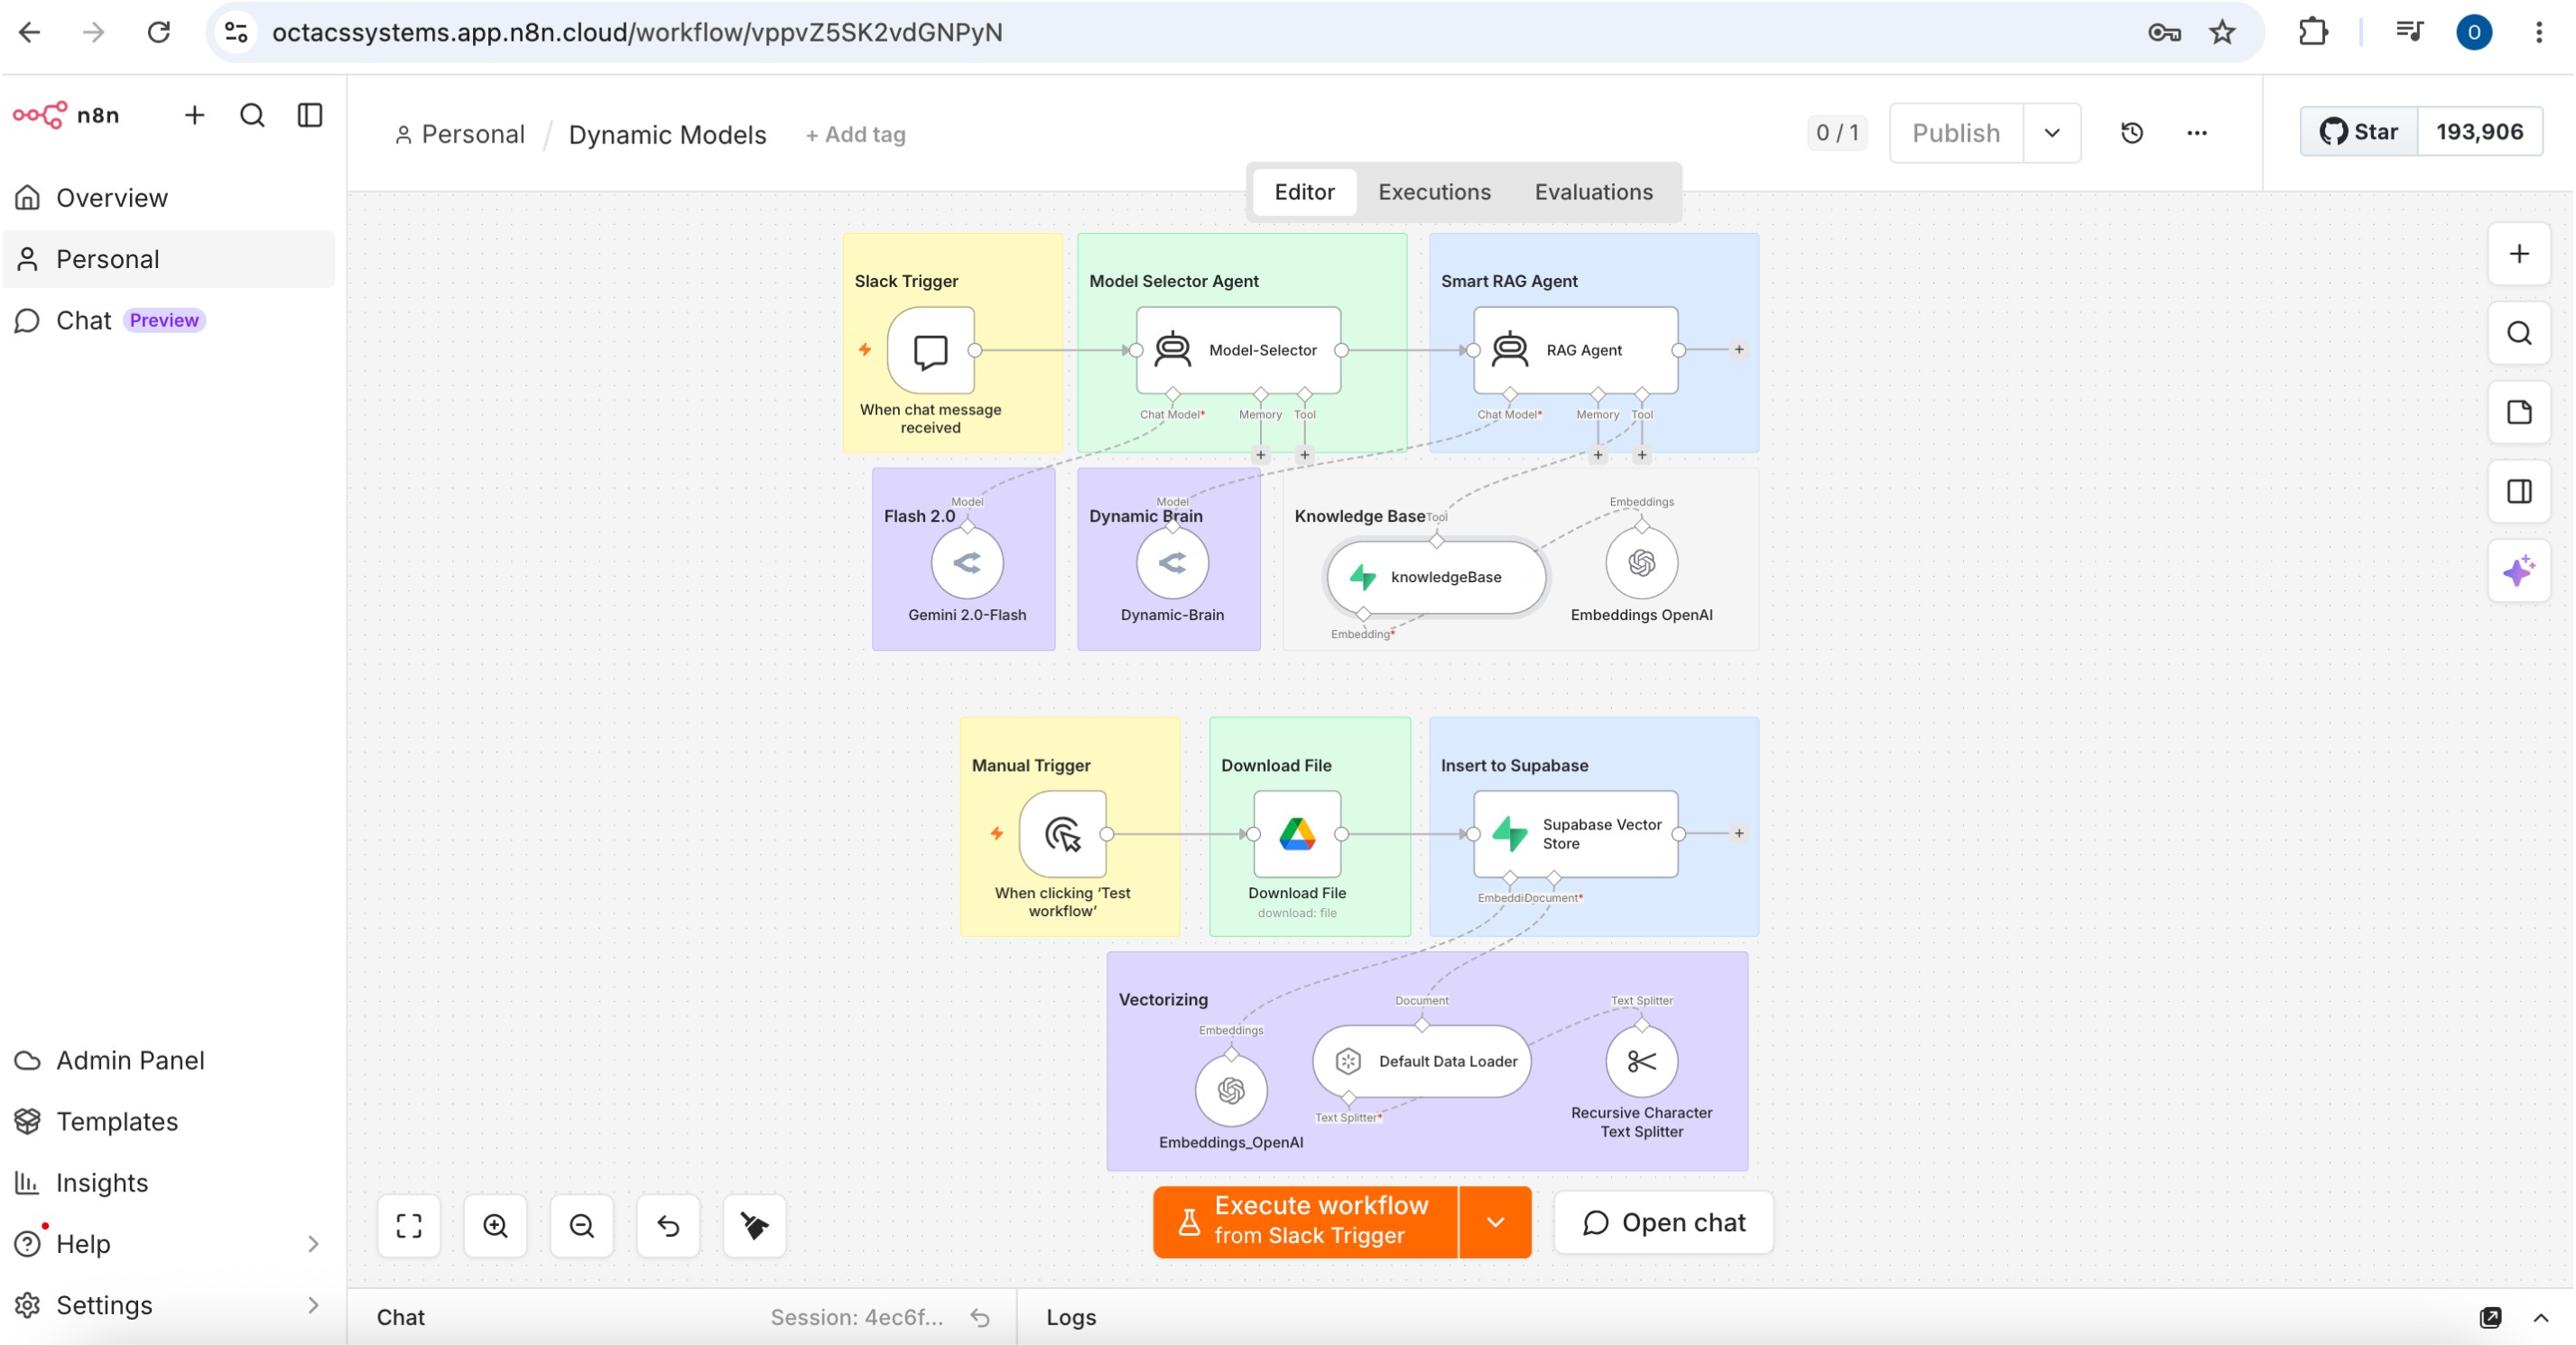Click the Publish button

(x=1956, y=133)
